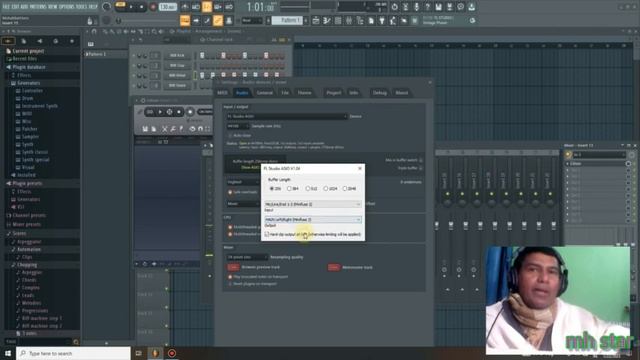The height and width of the screenshot is (360, 640).
Task: Close the FL Studio ASIO dialog
Action: pyautogui.click(x=360, y=168)
